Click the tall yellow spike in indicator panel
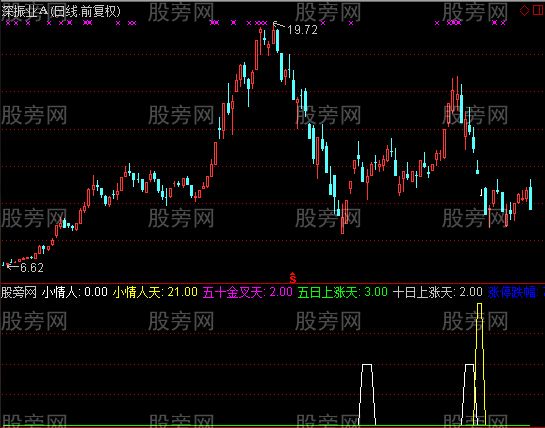 point(479,363)
